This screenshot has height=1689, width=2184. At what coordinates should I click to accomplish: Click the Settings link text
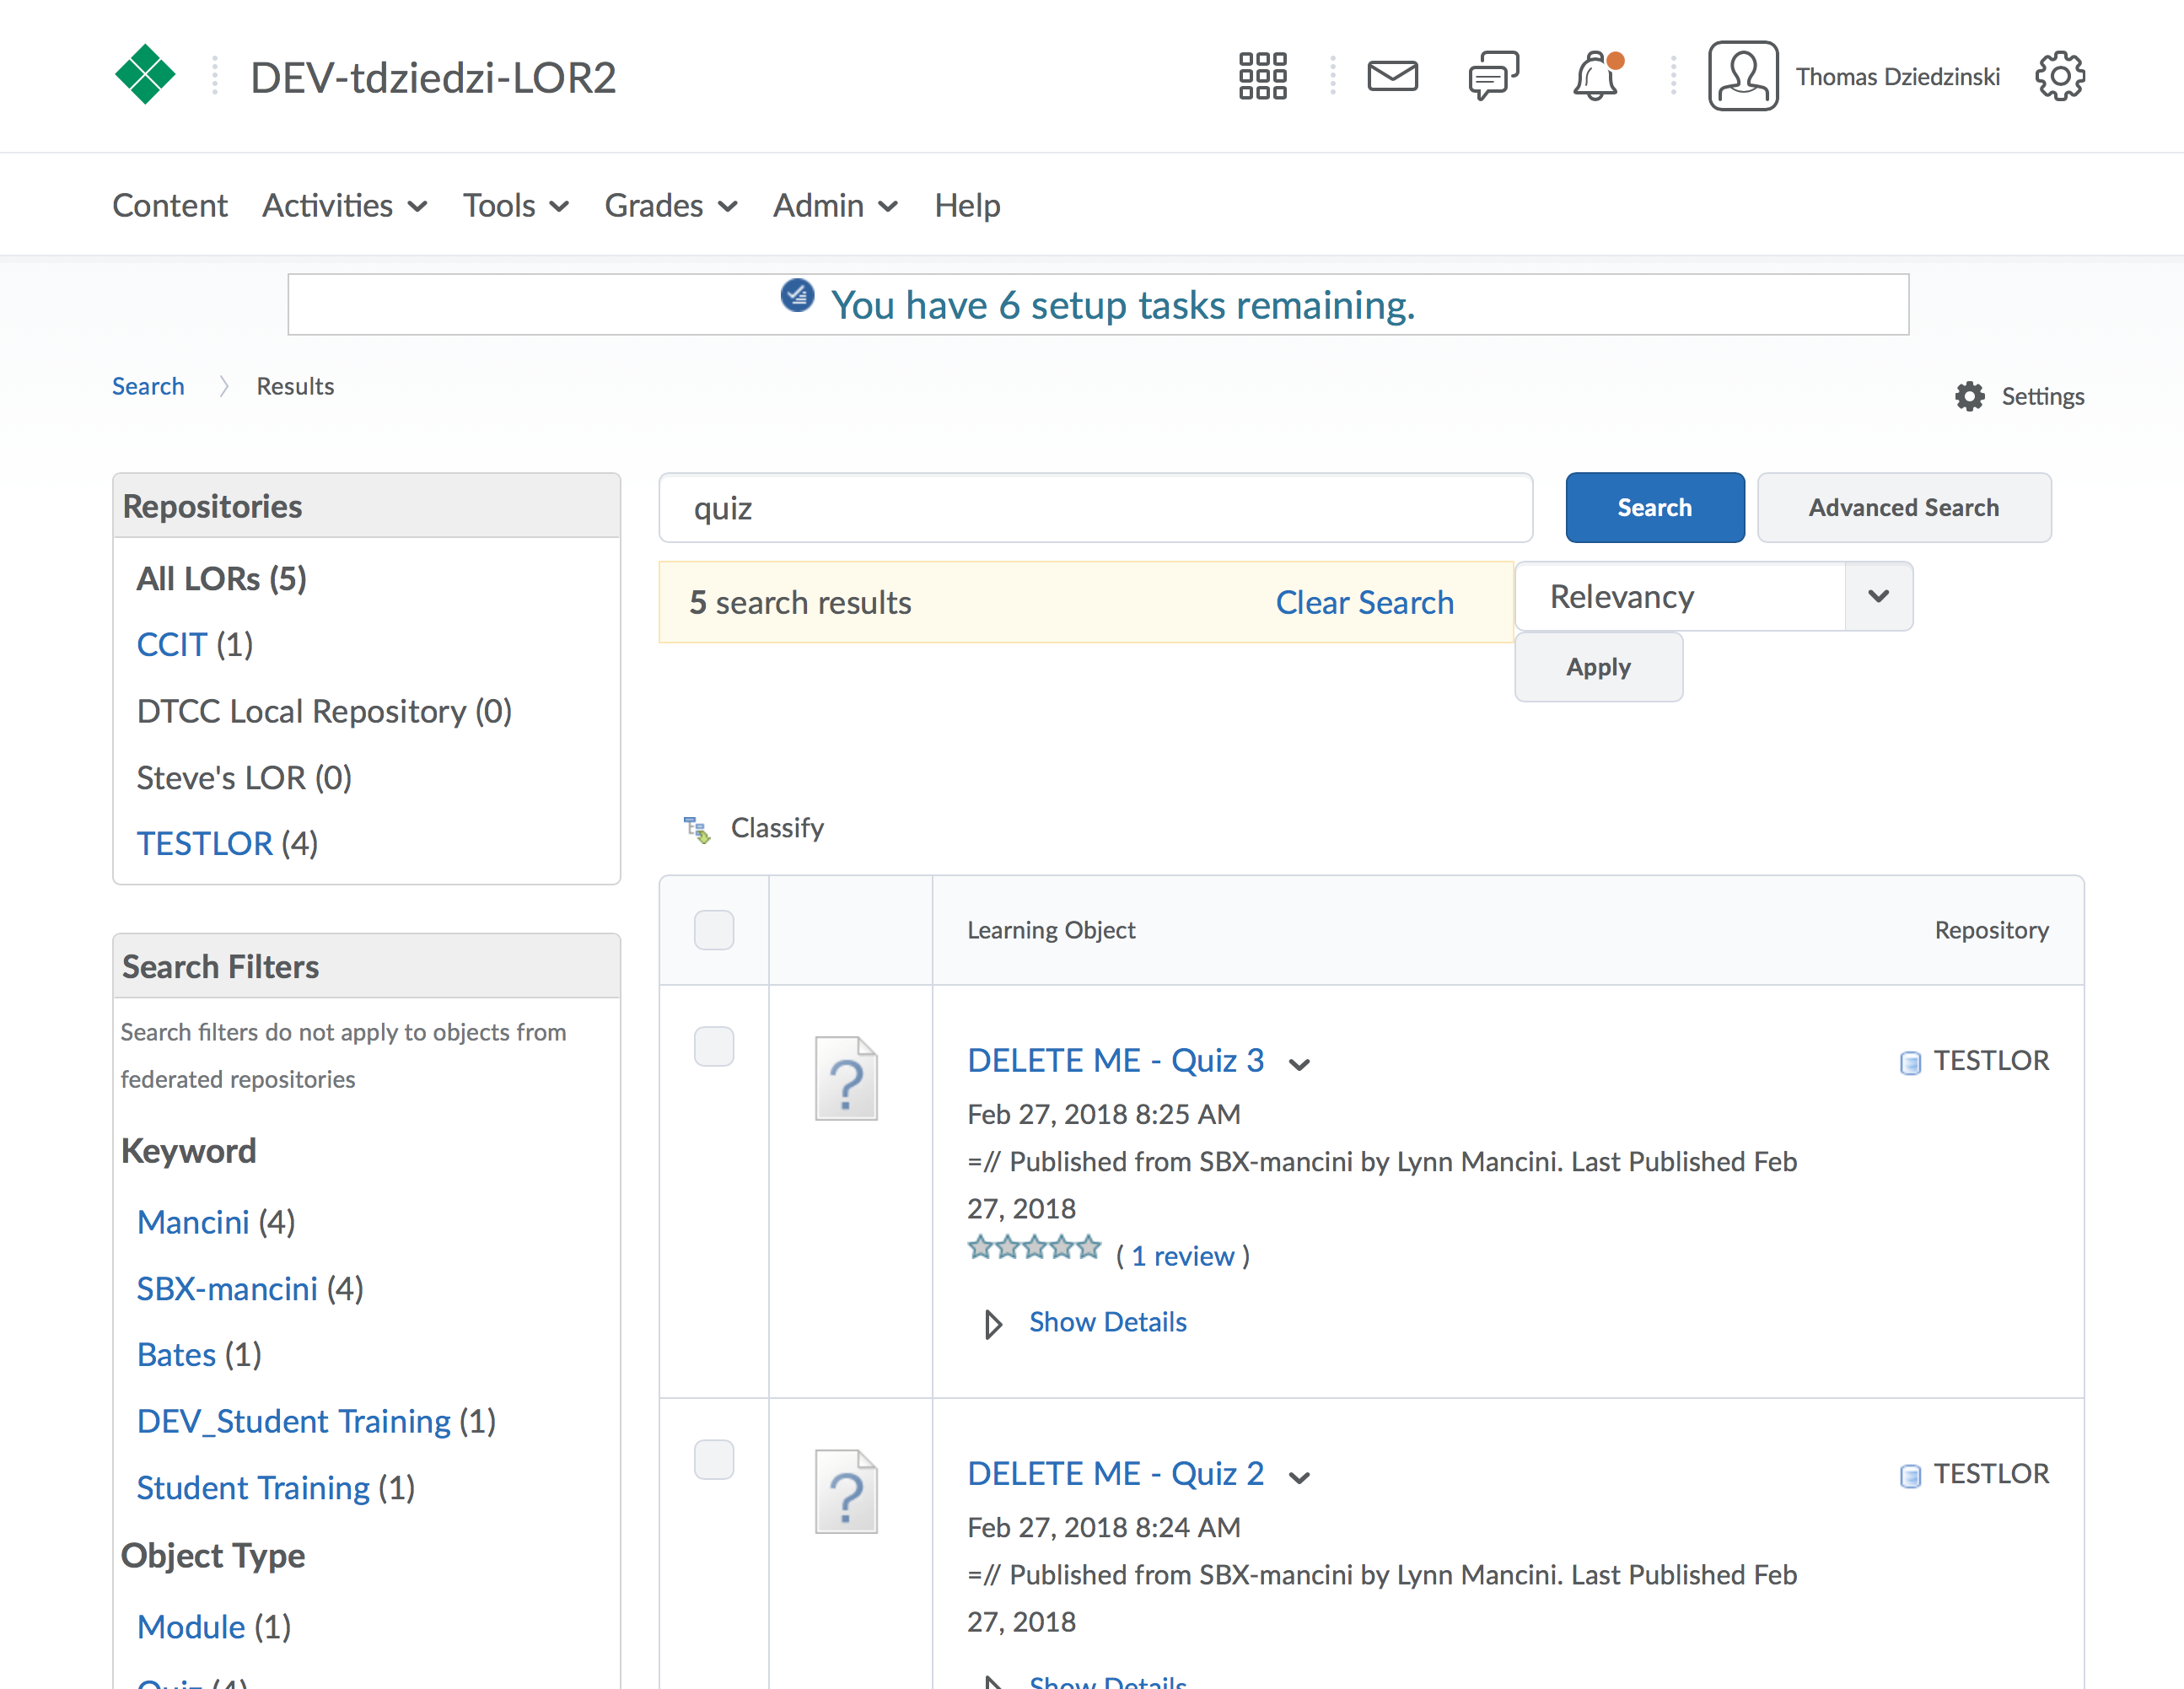2042,396
